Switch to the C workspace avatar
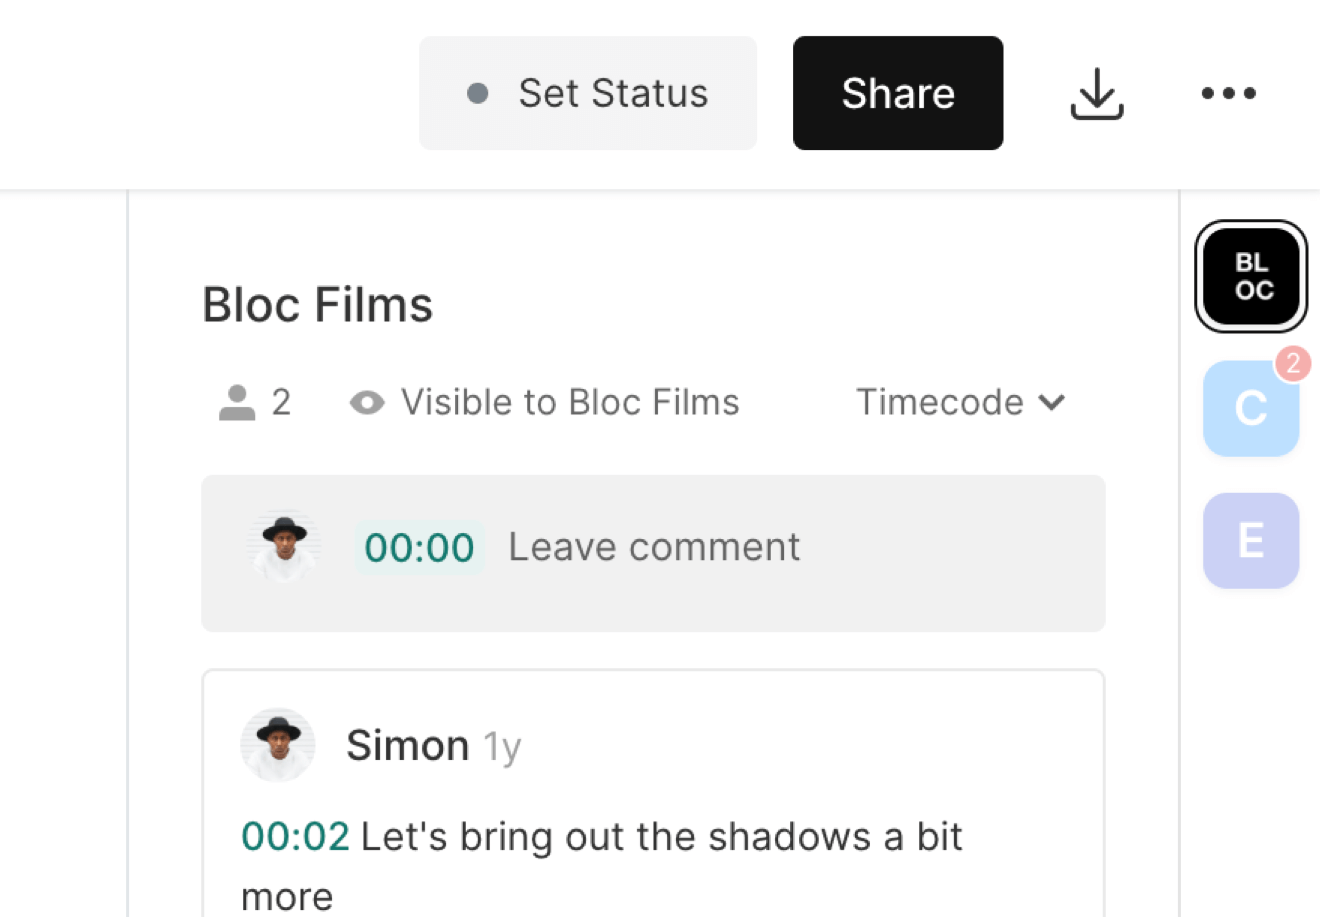Viewport: 1320px width, 917px height. (x=1250, y=409)
